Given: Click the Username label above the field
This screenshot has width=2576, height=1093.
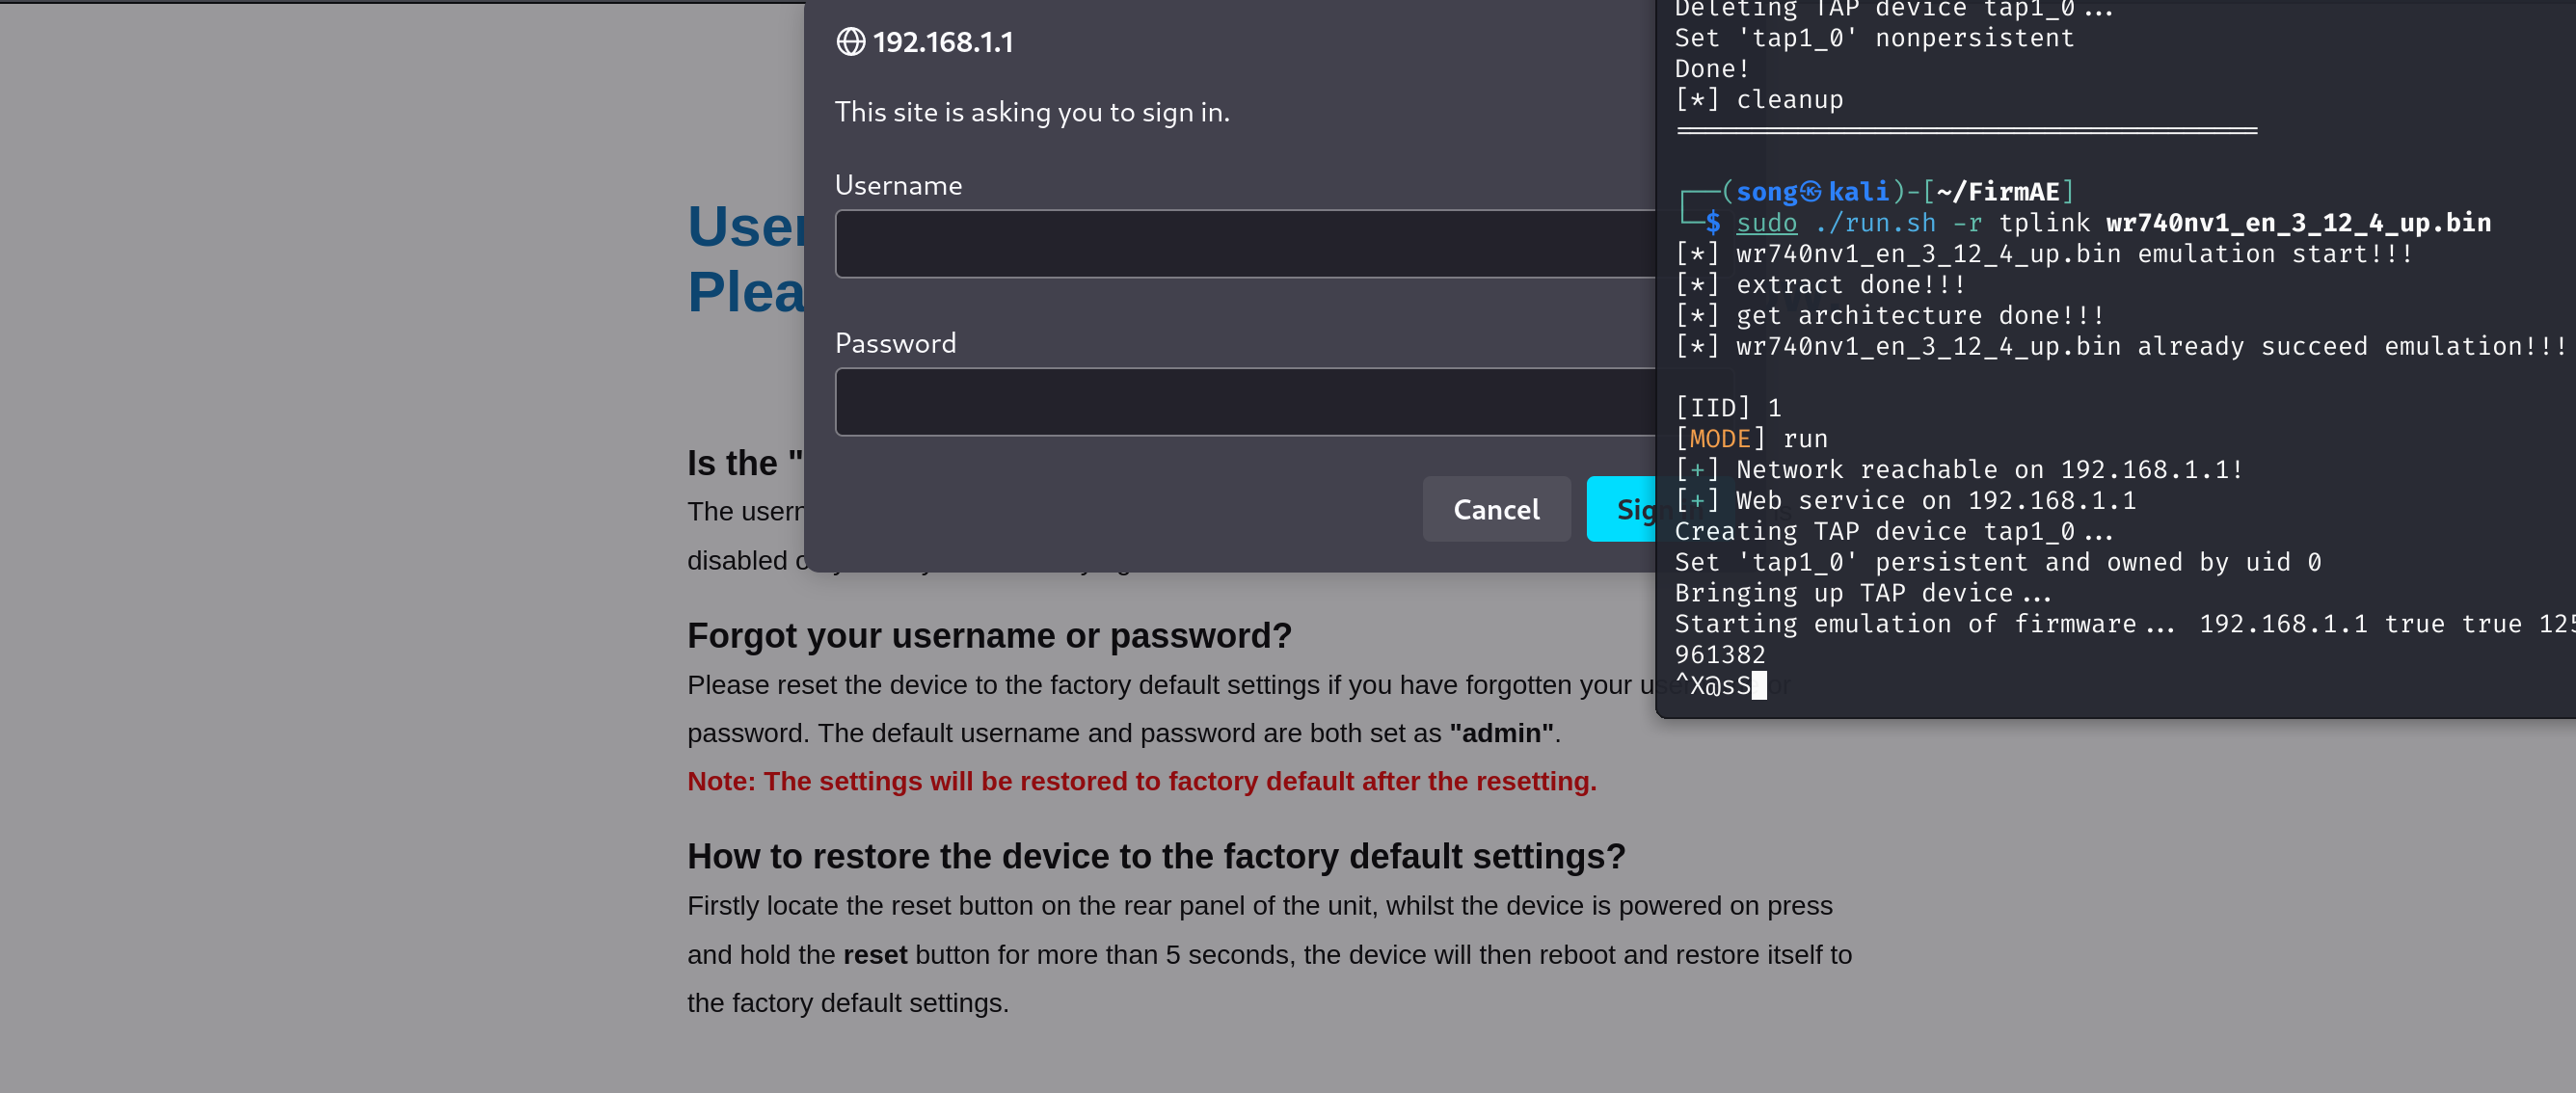Looking at the screenshot, I should pos(898,186).
